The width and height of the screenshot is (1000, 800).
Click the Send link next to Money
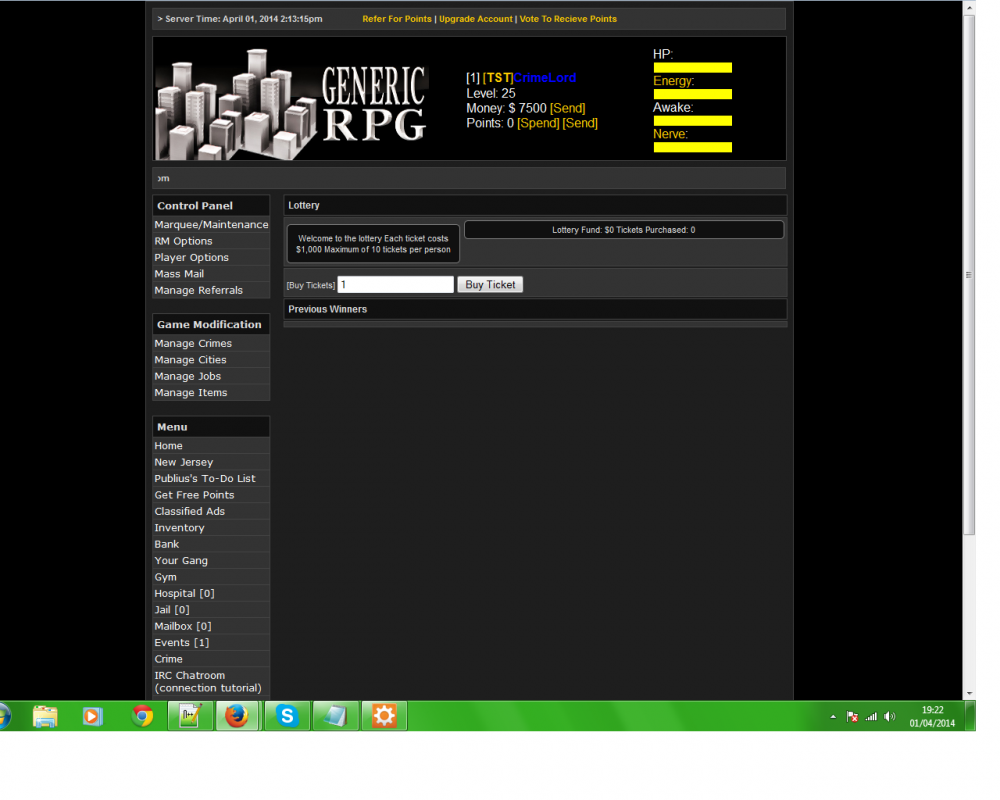tap(568, 108)
